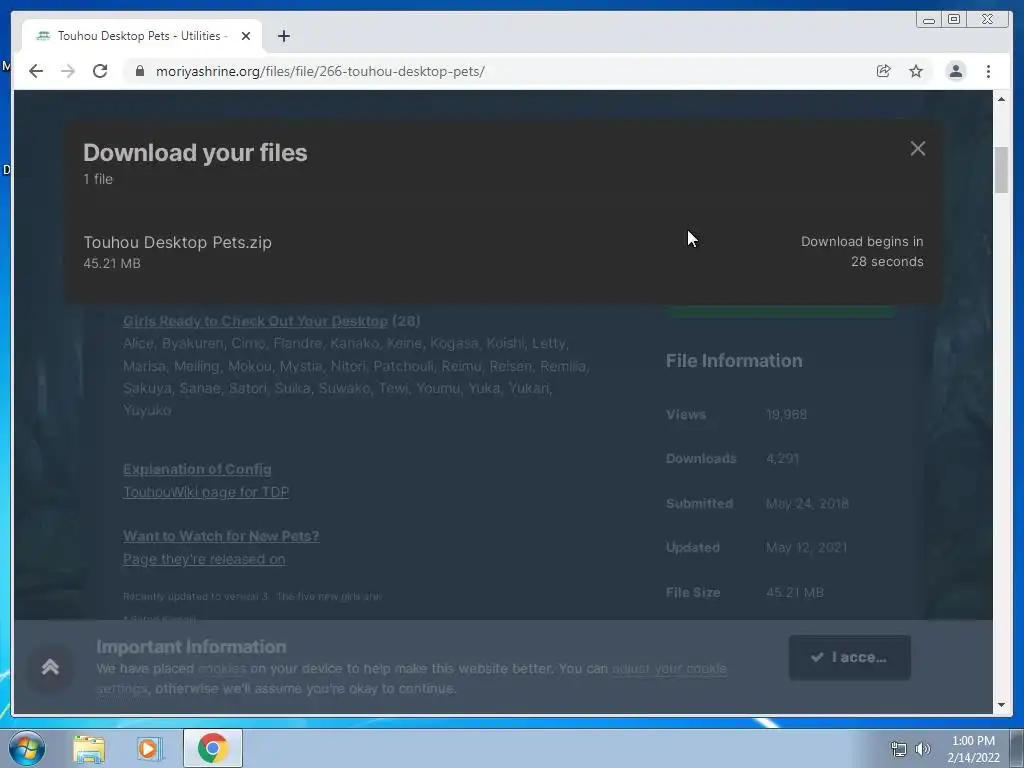Screen dimensions: 1024x768
Task: Share this page via share icon
Action: (x=884, y=71)
